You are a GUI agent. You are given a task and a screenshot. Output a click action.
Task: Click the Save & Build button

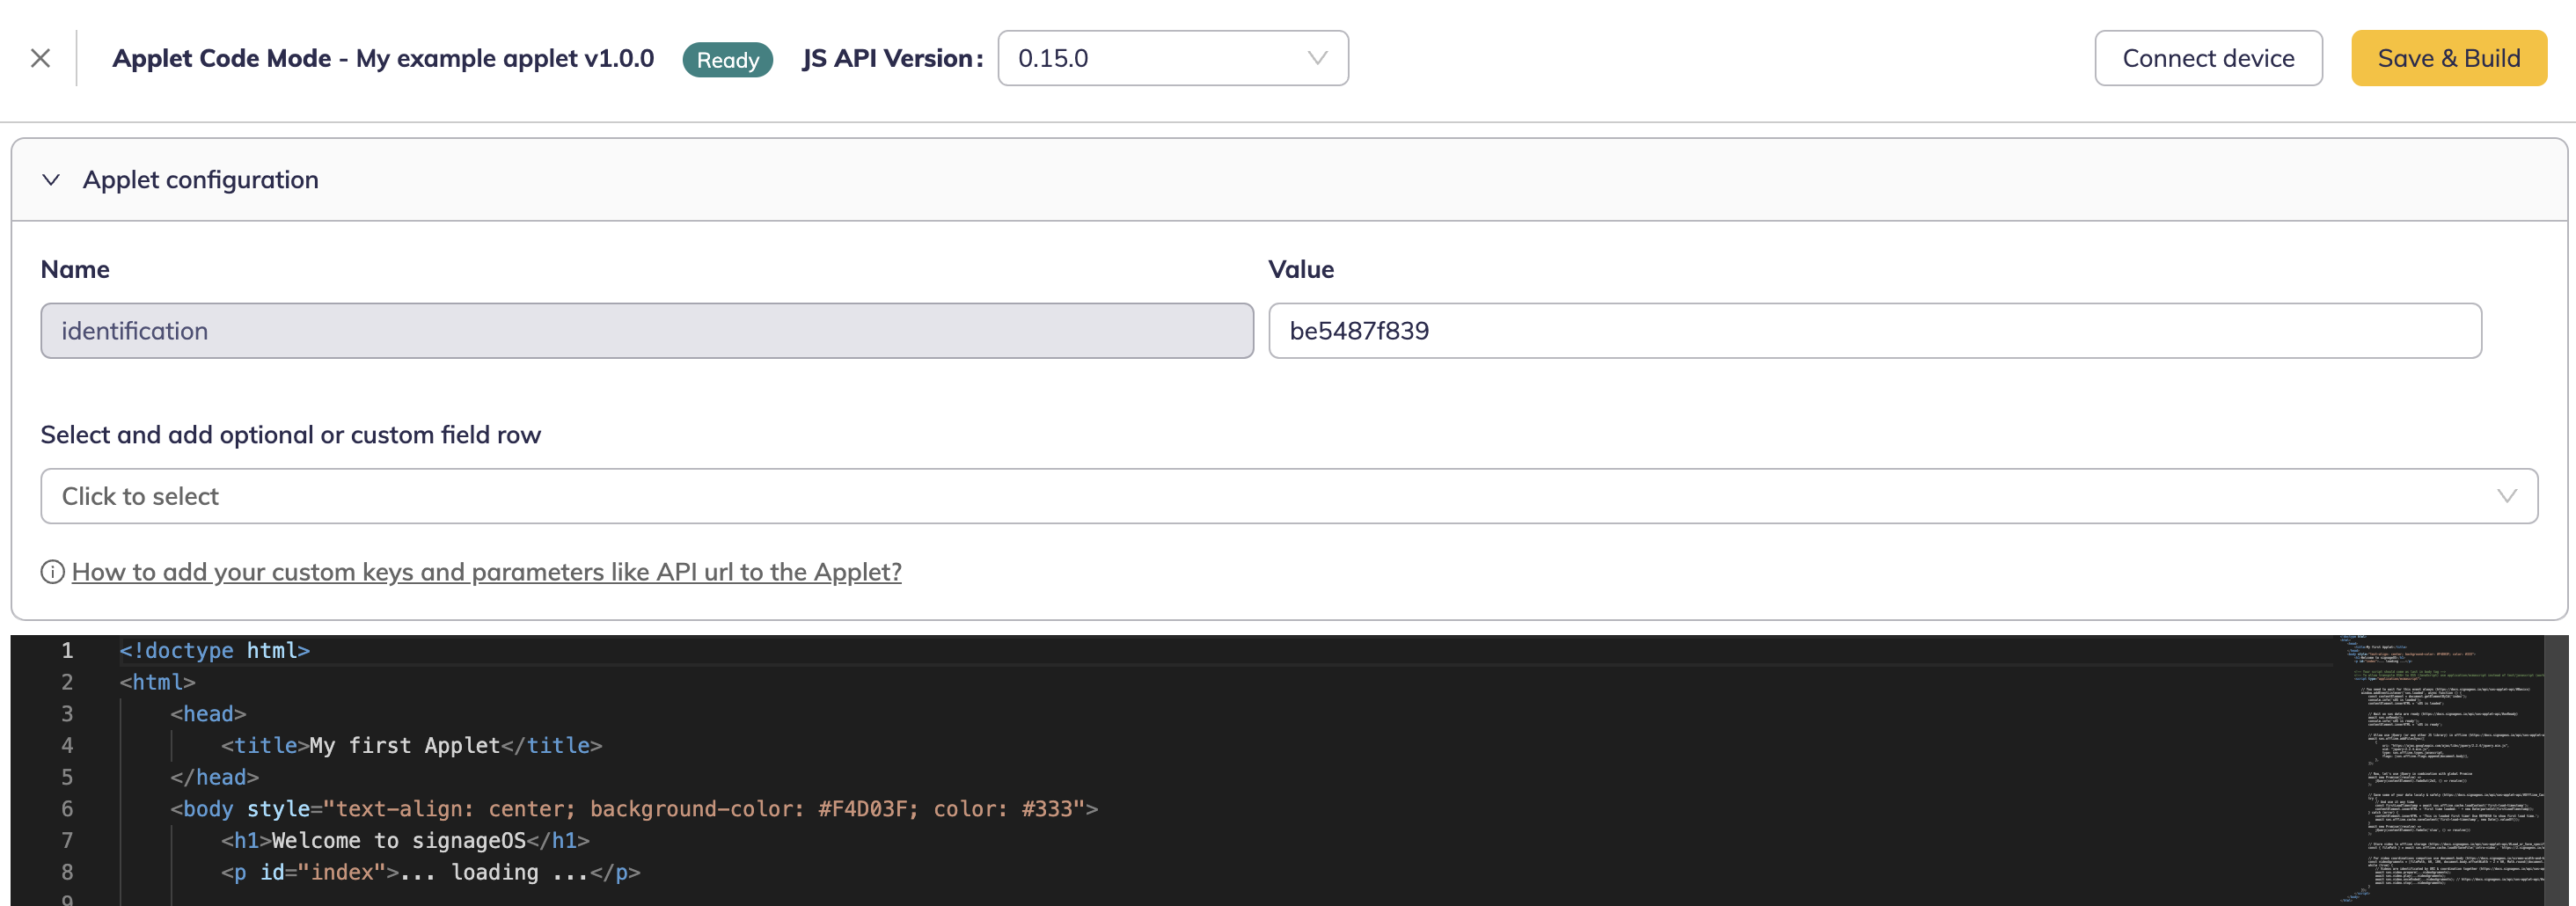(2449, 57)
